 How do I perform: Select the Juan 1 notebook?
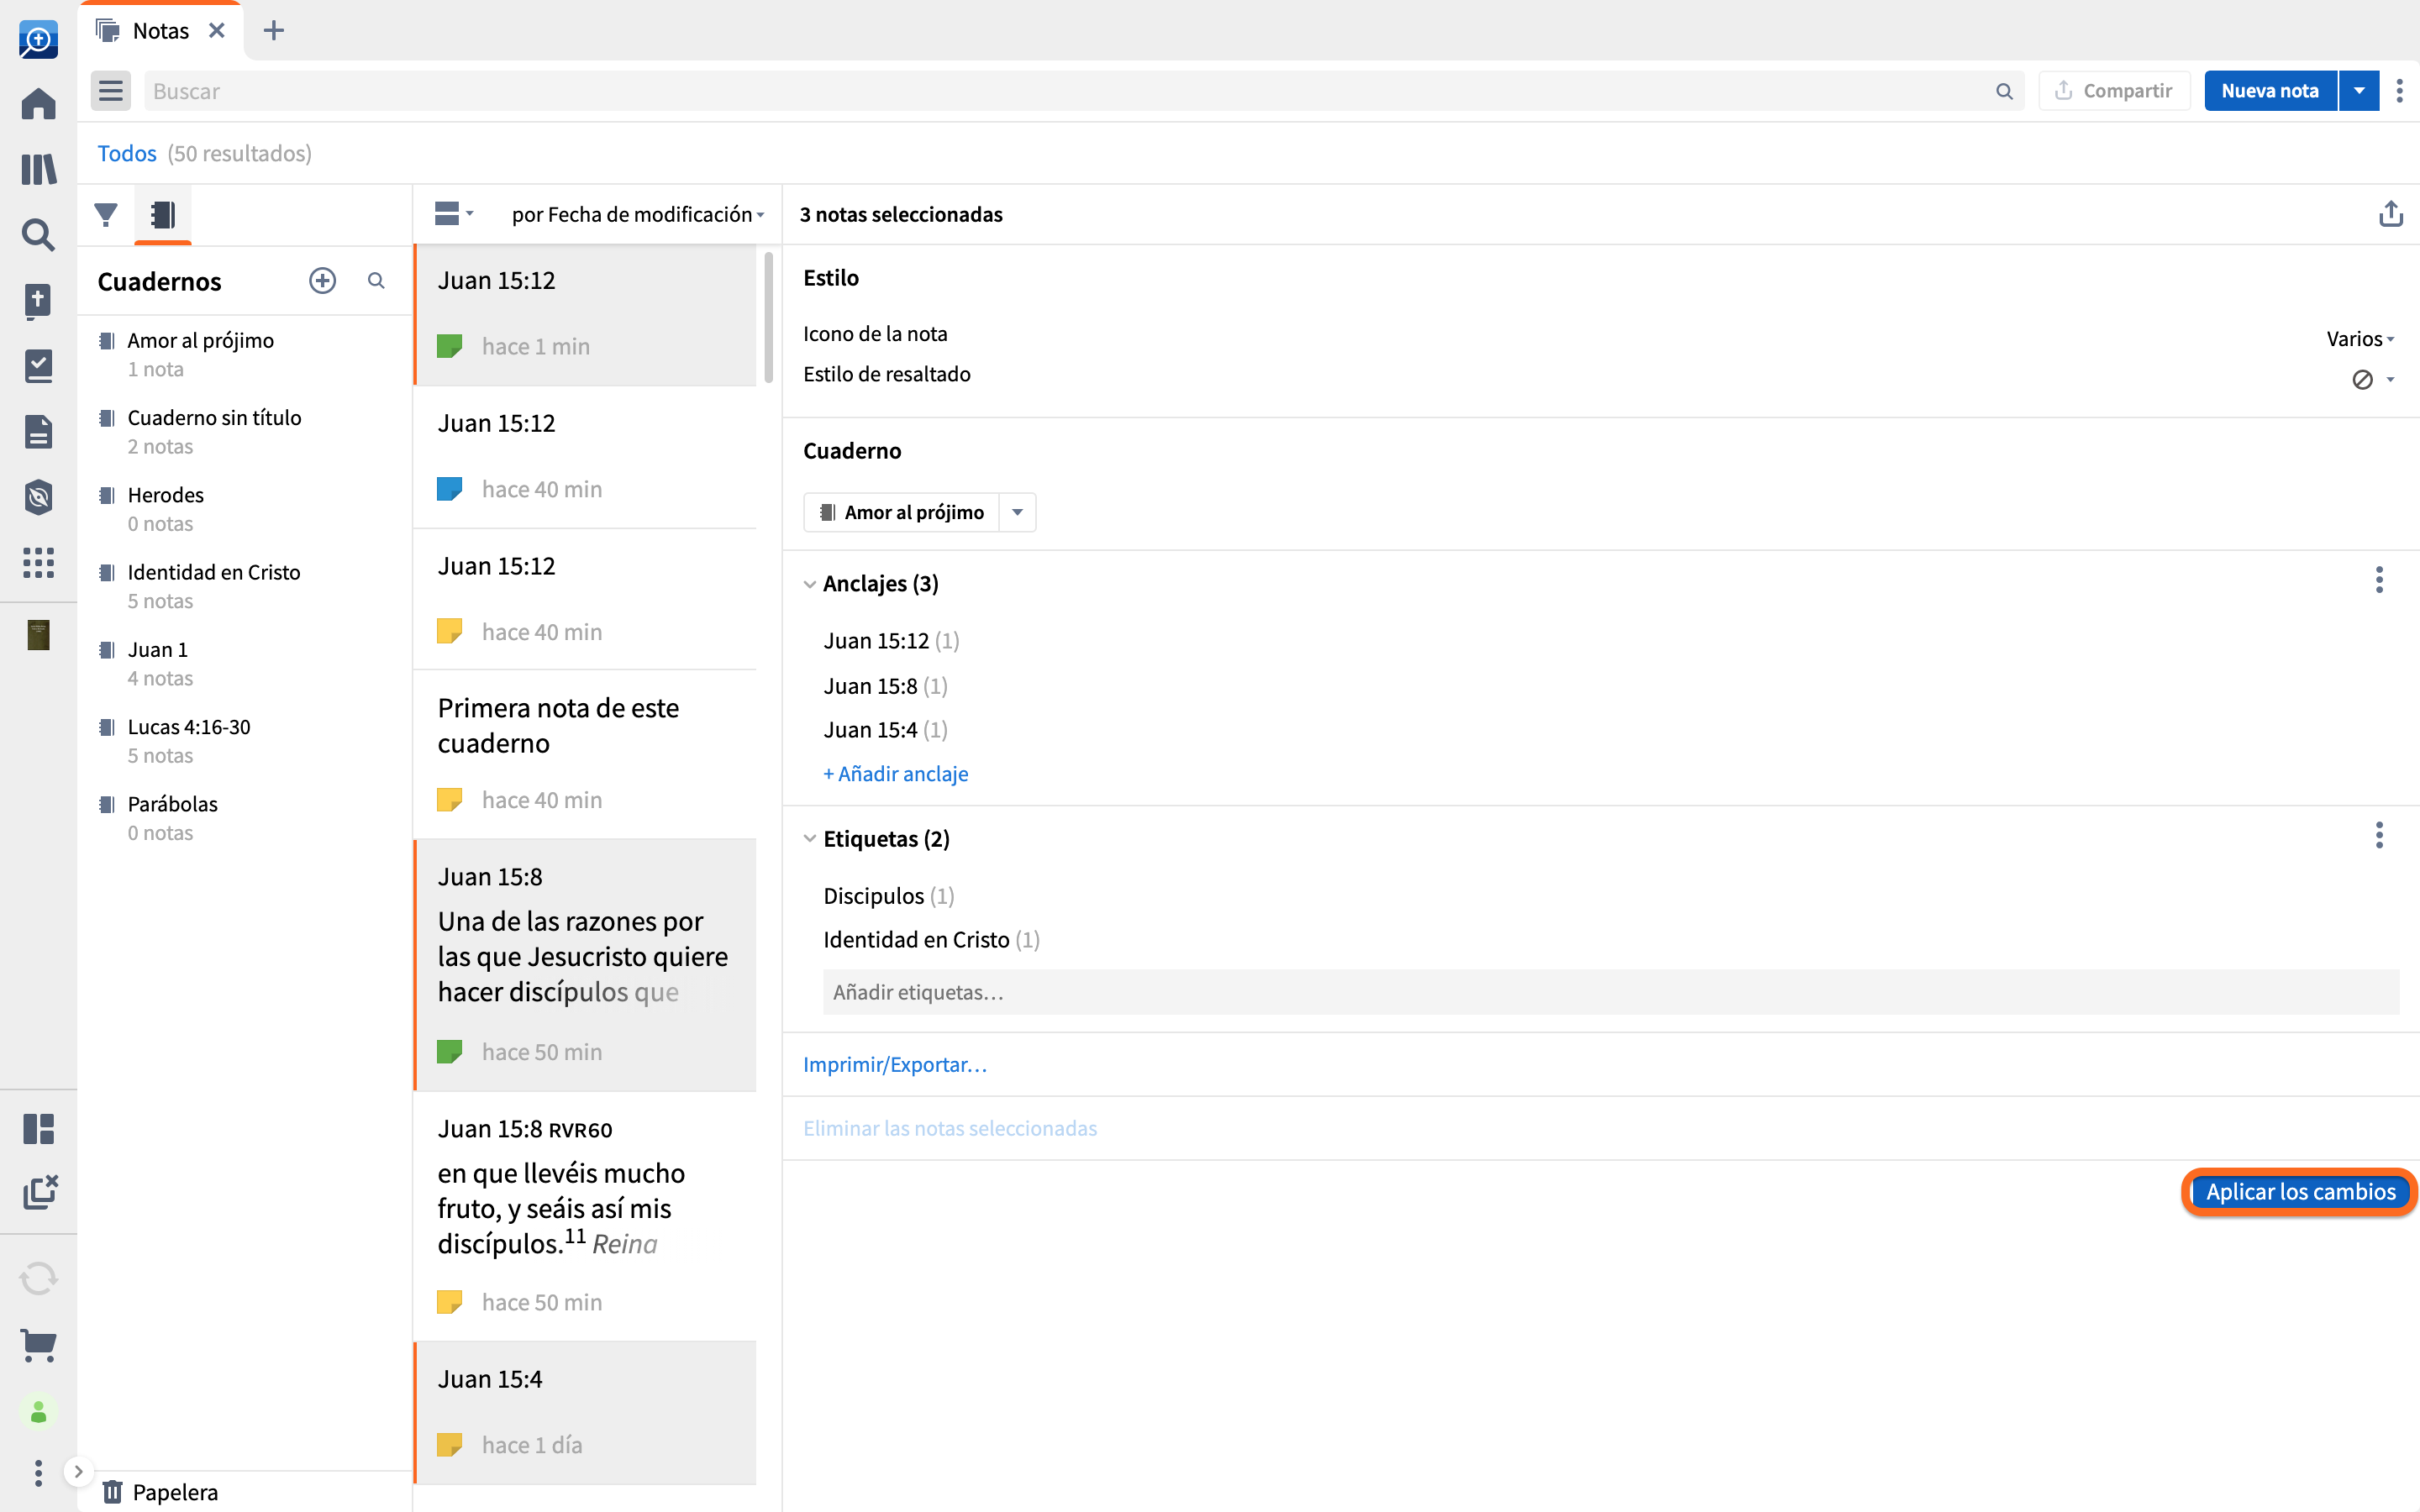tap(245, 663)
